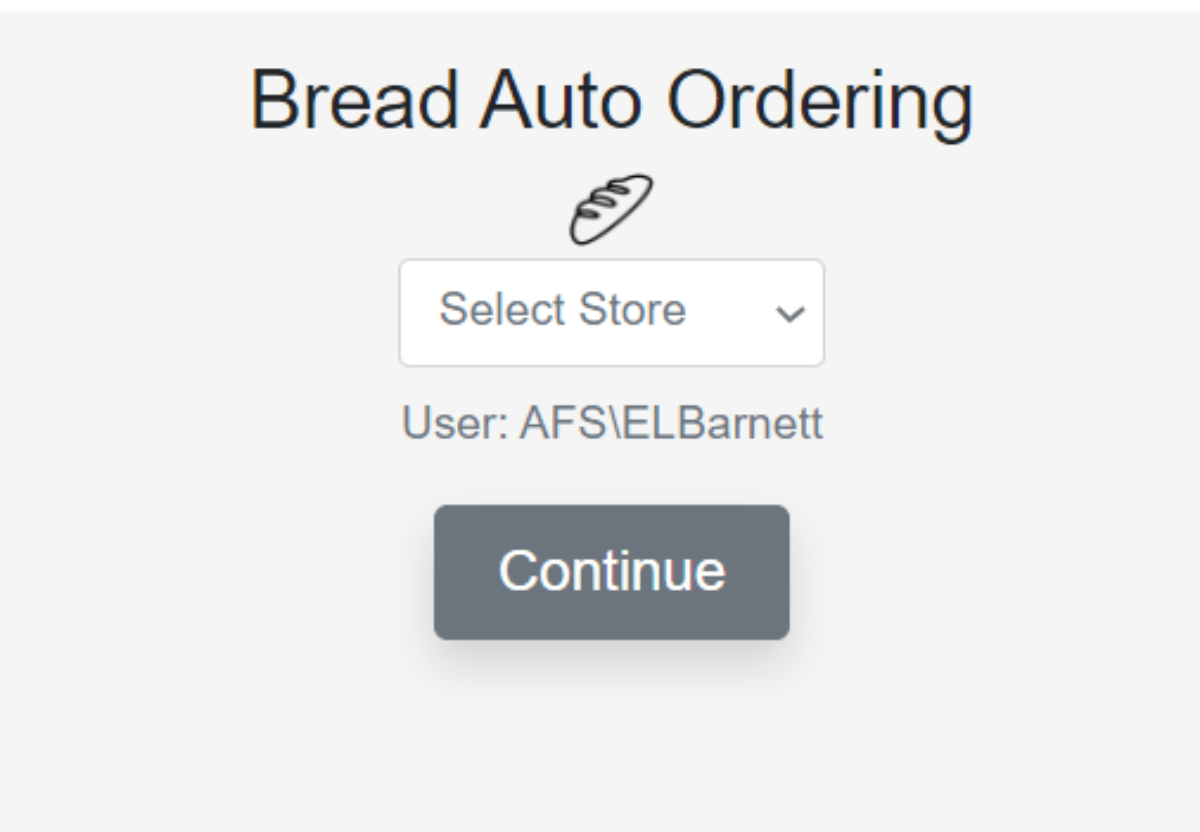Select the 'Select Store' placeholder text
Screen dimensions: 1200x832
[x=563, y=310]
